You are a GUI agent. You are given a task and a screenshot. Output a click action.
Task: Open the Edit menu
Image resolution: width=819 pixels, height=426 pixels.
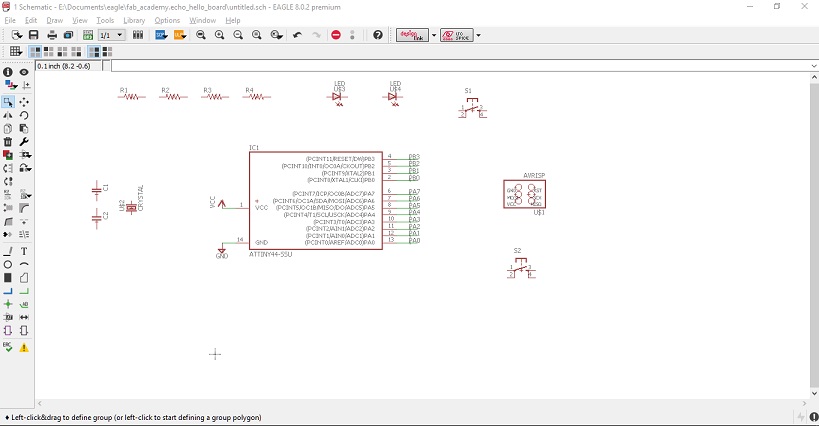31,20
